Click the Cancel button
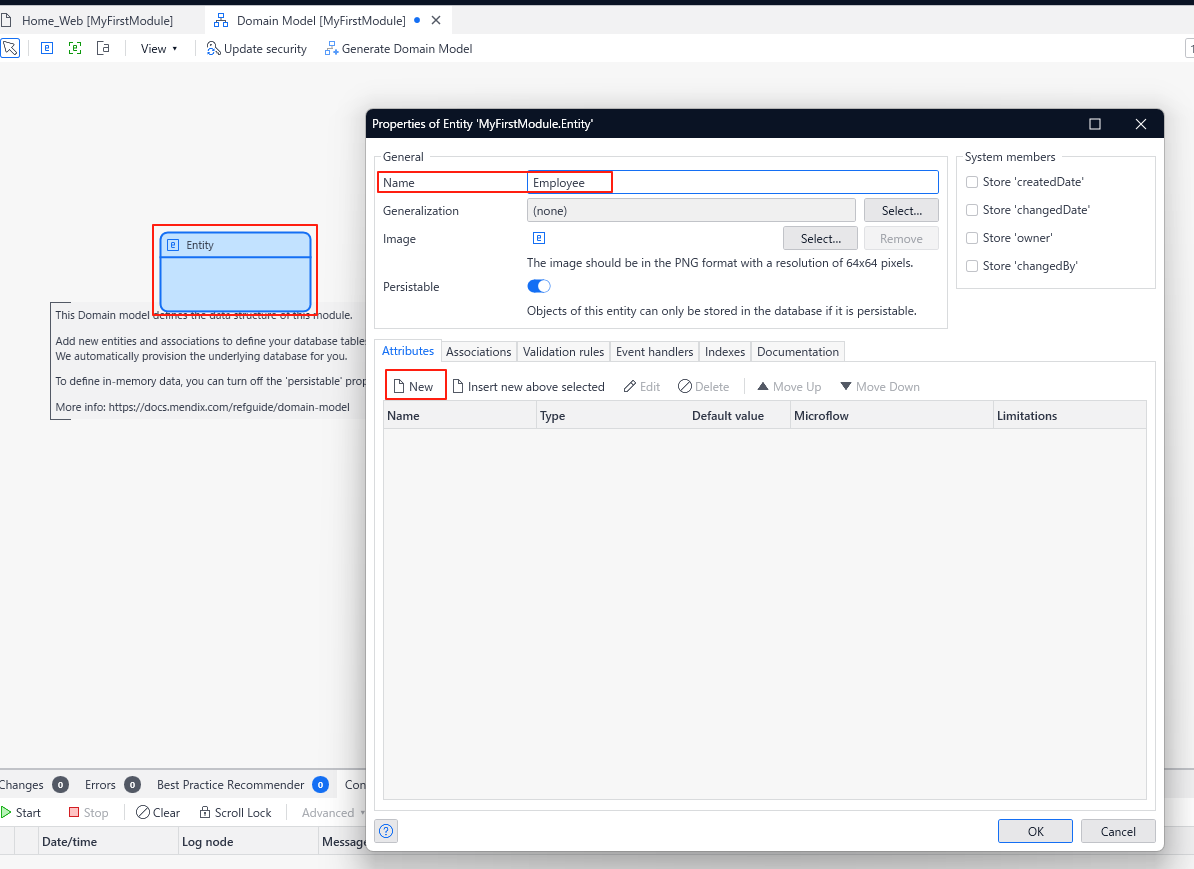The image size is (1194, 869). pyautogui.click(x=1118, y=831)
